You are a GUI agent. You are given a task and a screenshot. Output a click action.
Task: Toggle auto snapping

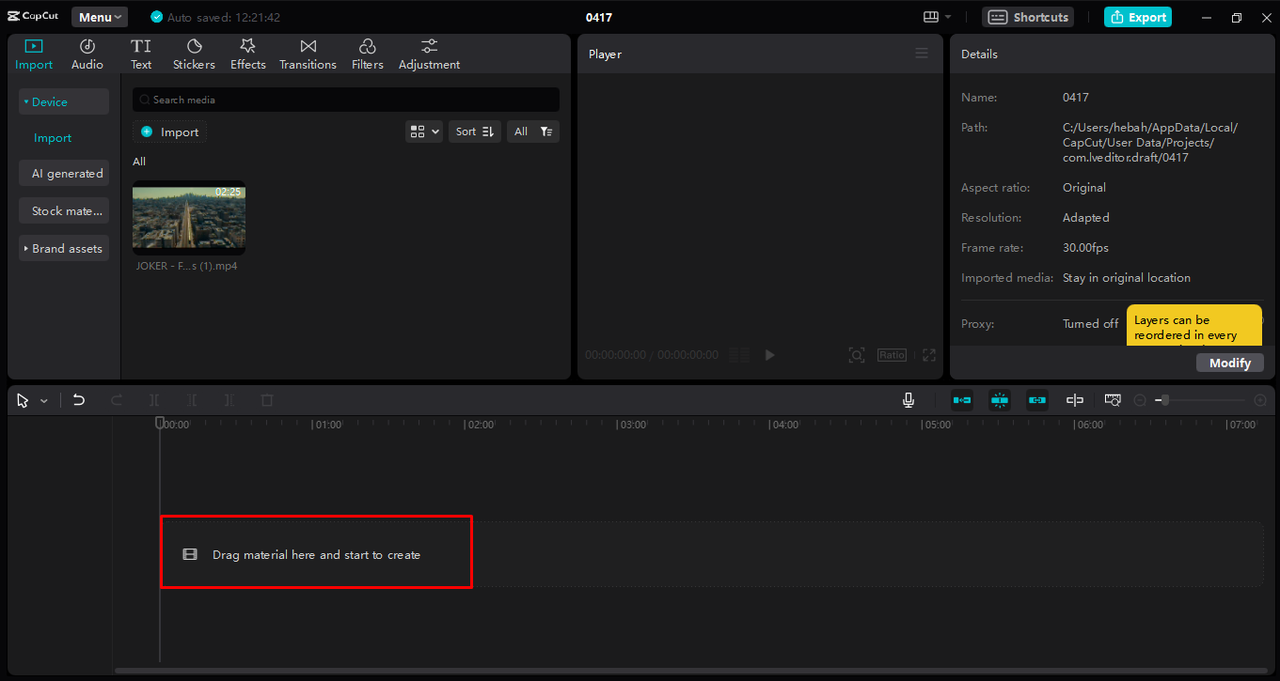[x=1000, y=400]
